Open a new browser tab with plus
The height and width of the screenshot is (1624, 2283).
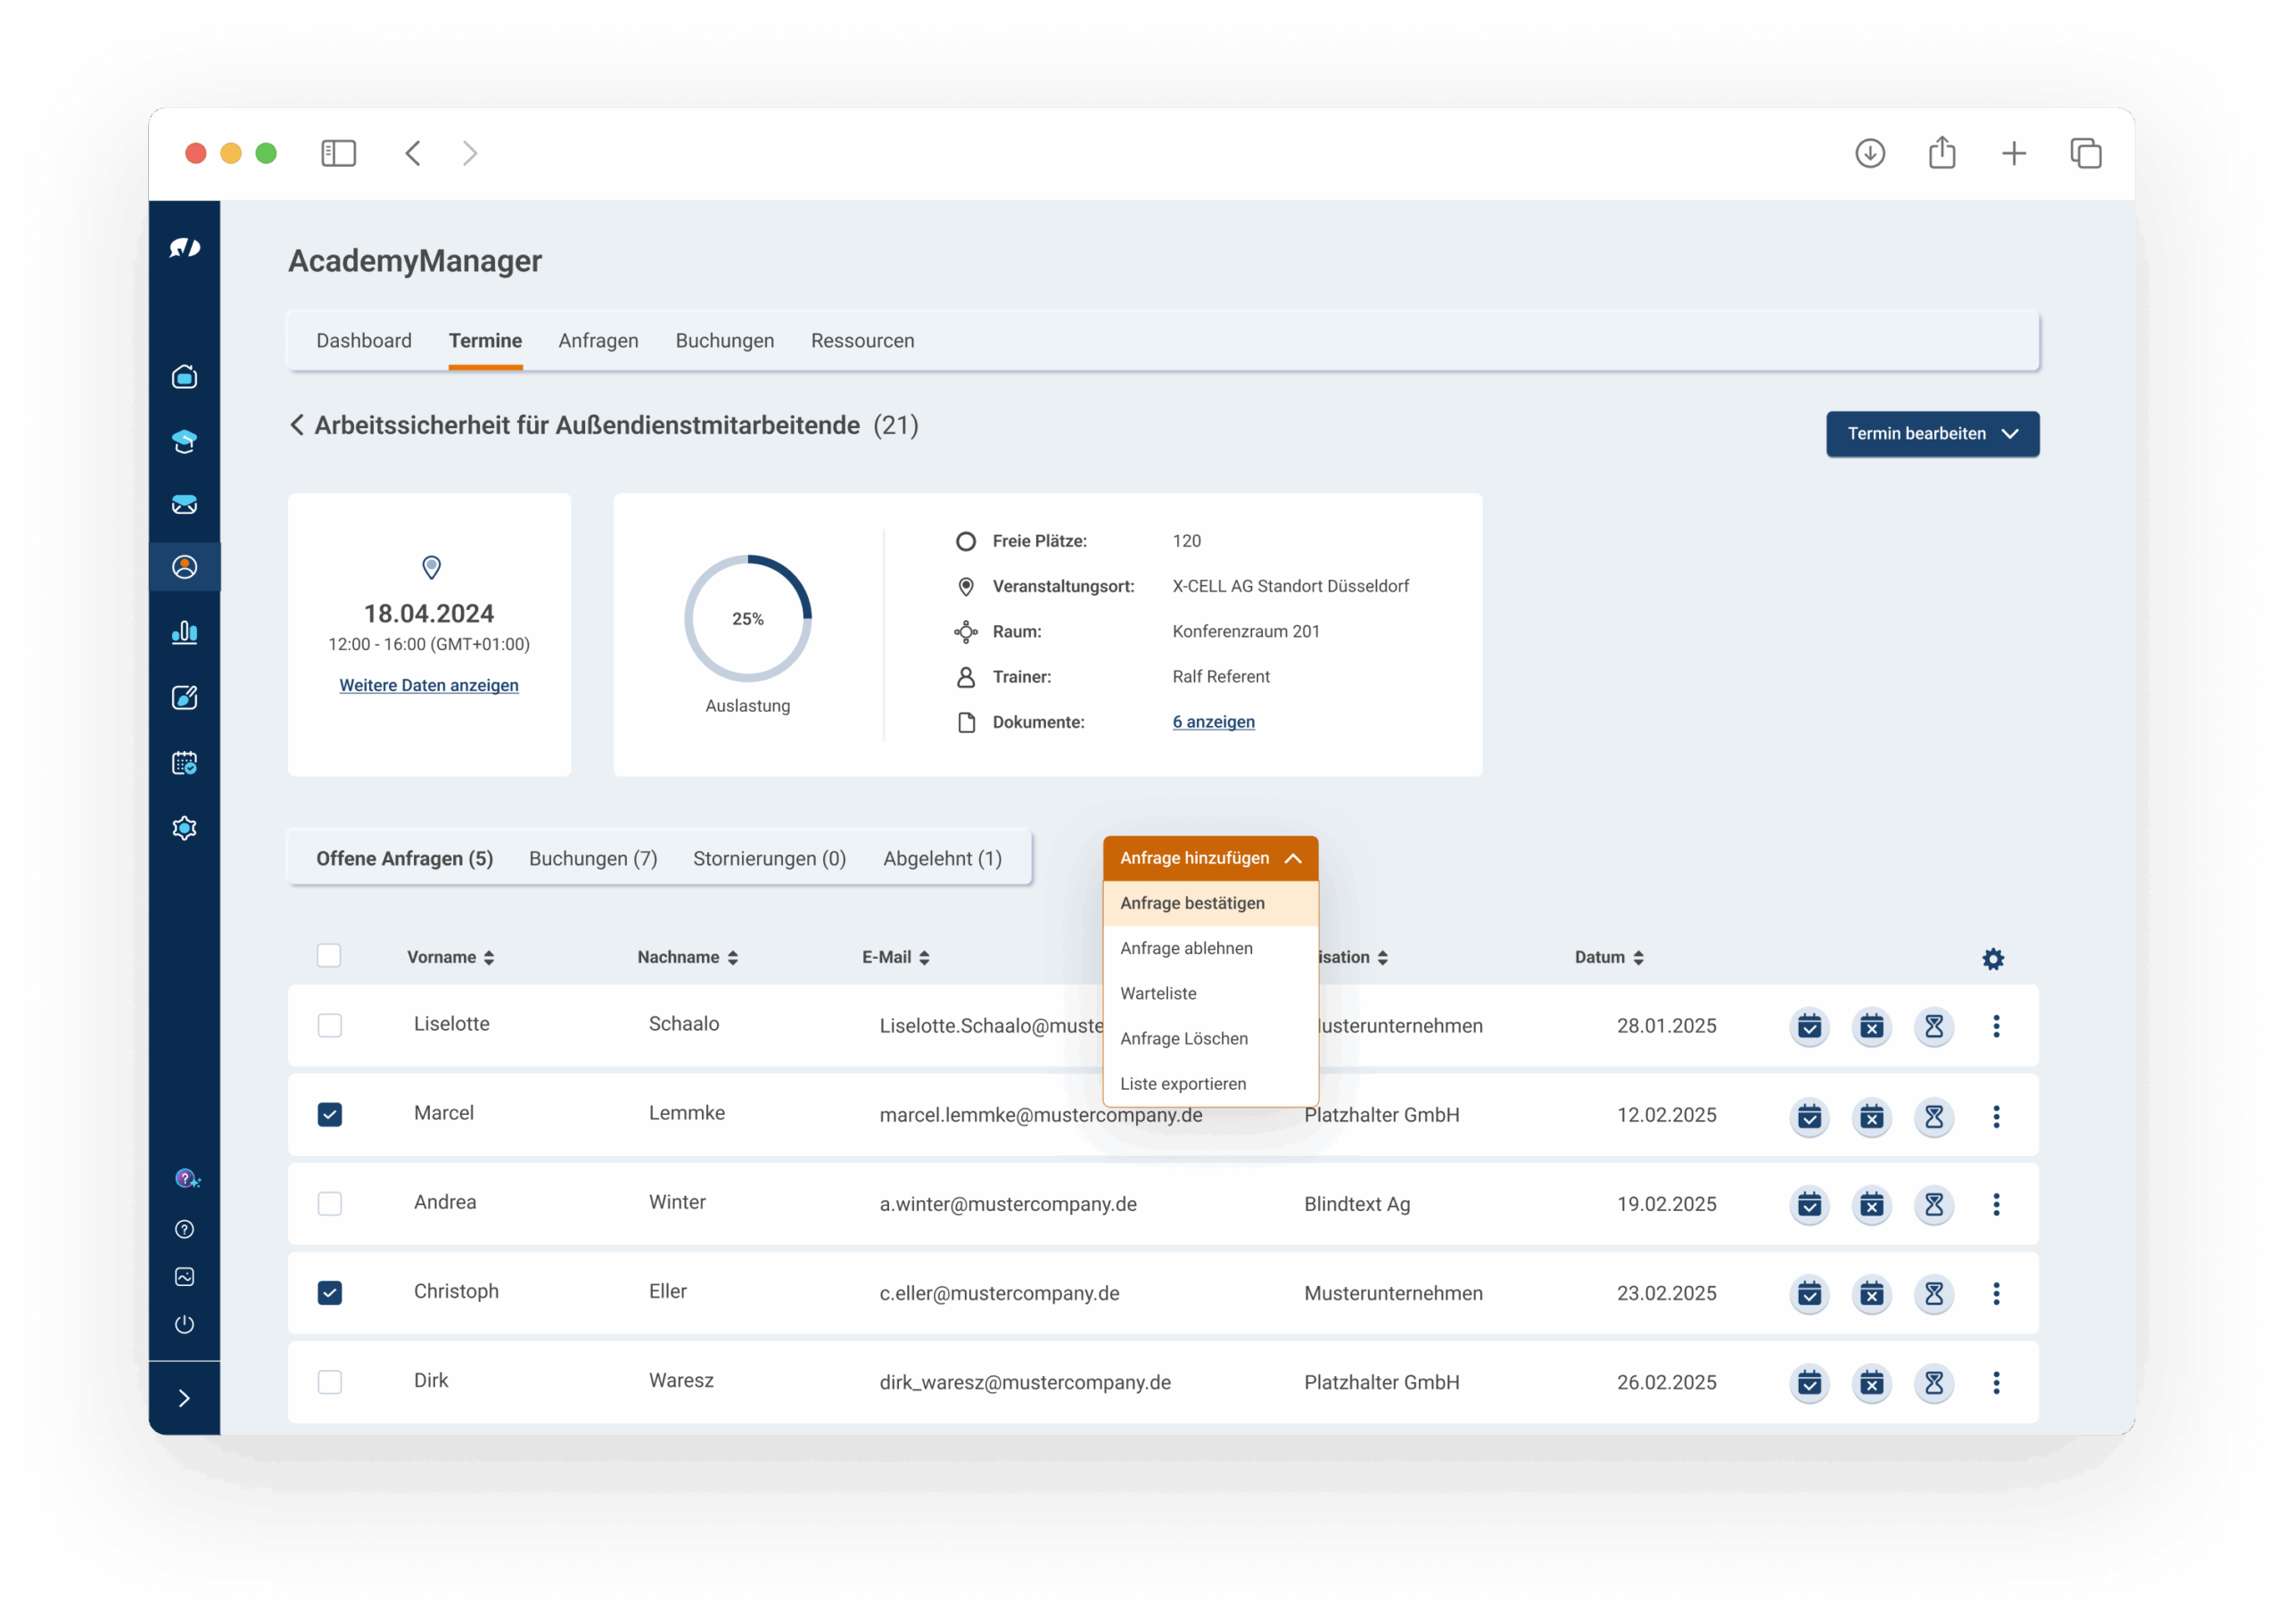pyautogui.click(x=2013, y=153)
